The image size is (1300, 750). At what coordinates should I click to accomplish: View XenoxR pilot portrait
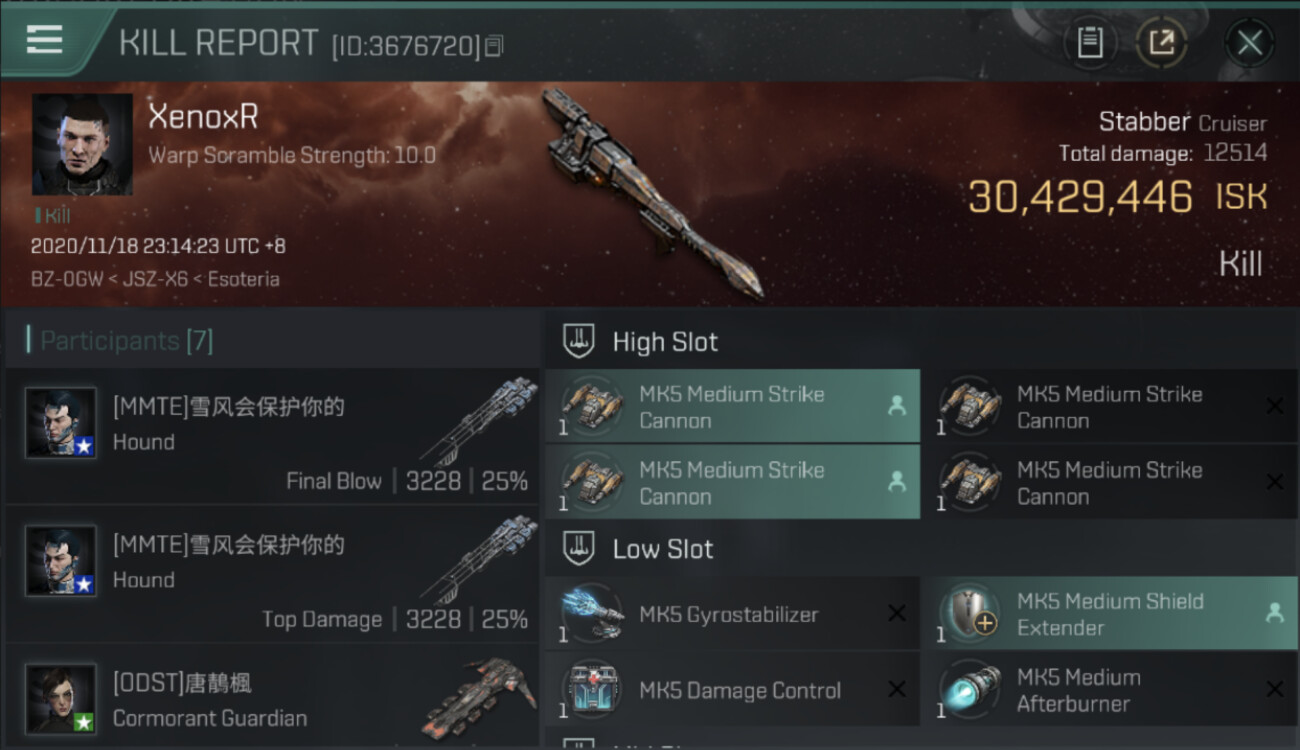tap(82, 145)
